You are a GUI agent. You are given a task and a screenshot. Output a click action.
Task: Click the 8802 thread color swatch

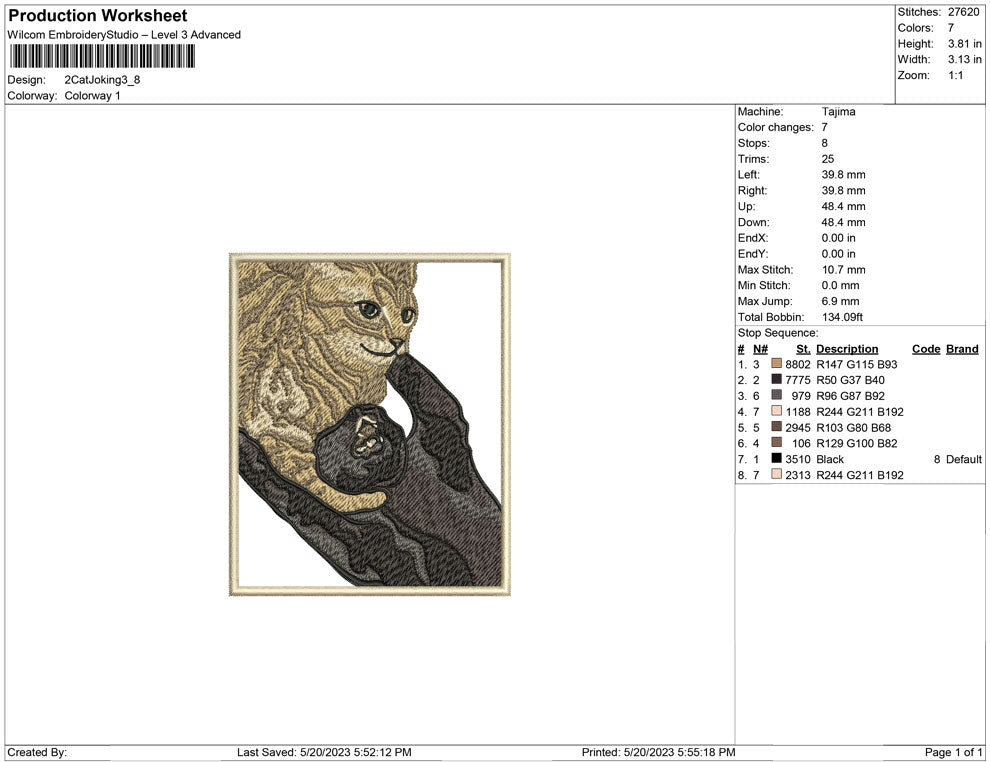point(777,364)
